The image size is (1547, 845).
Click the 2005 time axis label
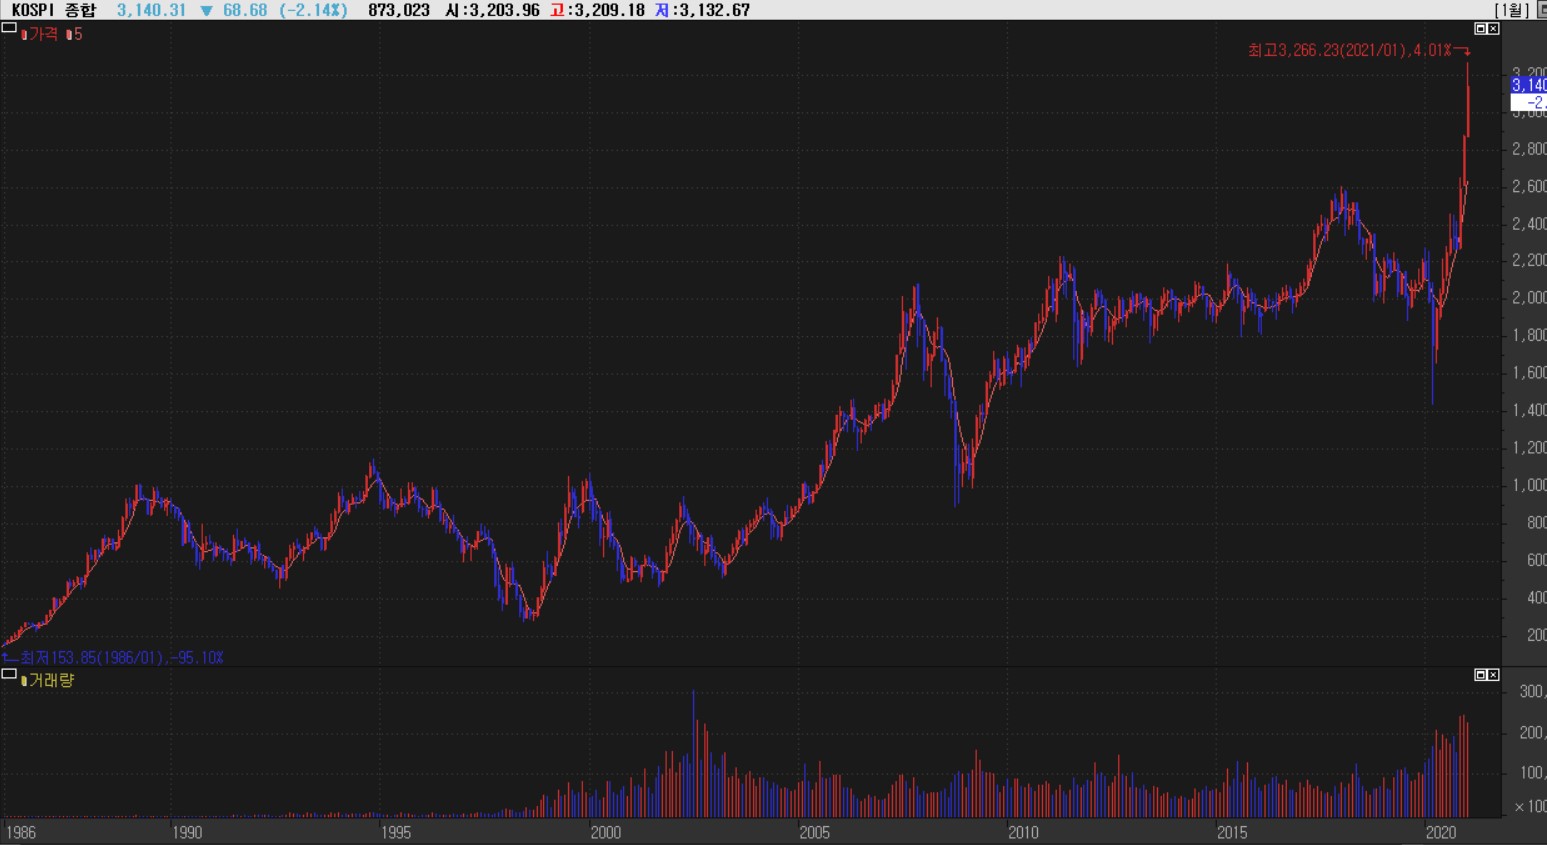click(x=814, y=832)
